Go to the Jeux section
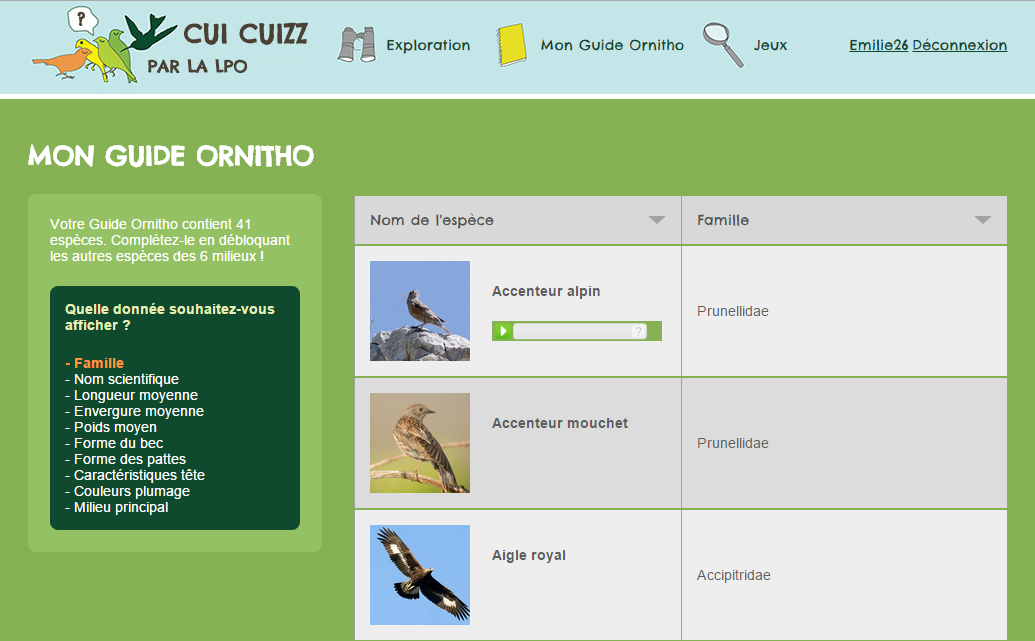This screenshot has width=1035, height=641. tap(770, 45)
